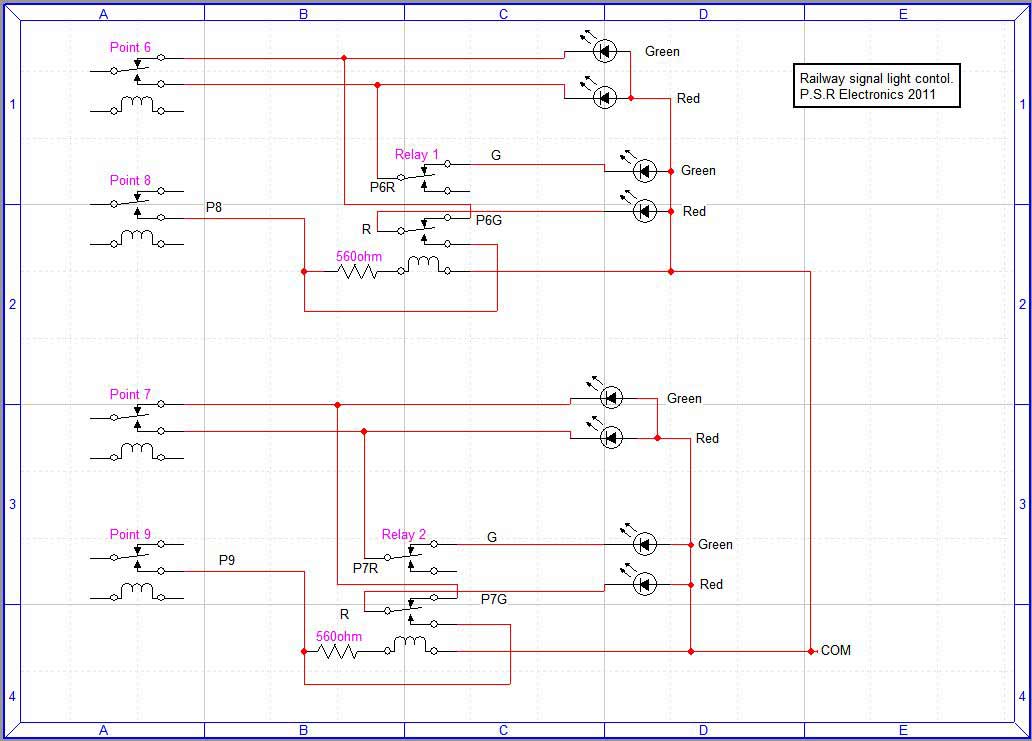Click the P8 net label
Screen dimensions: 1032x741
[214, 207]
